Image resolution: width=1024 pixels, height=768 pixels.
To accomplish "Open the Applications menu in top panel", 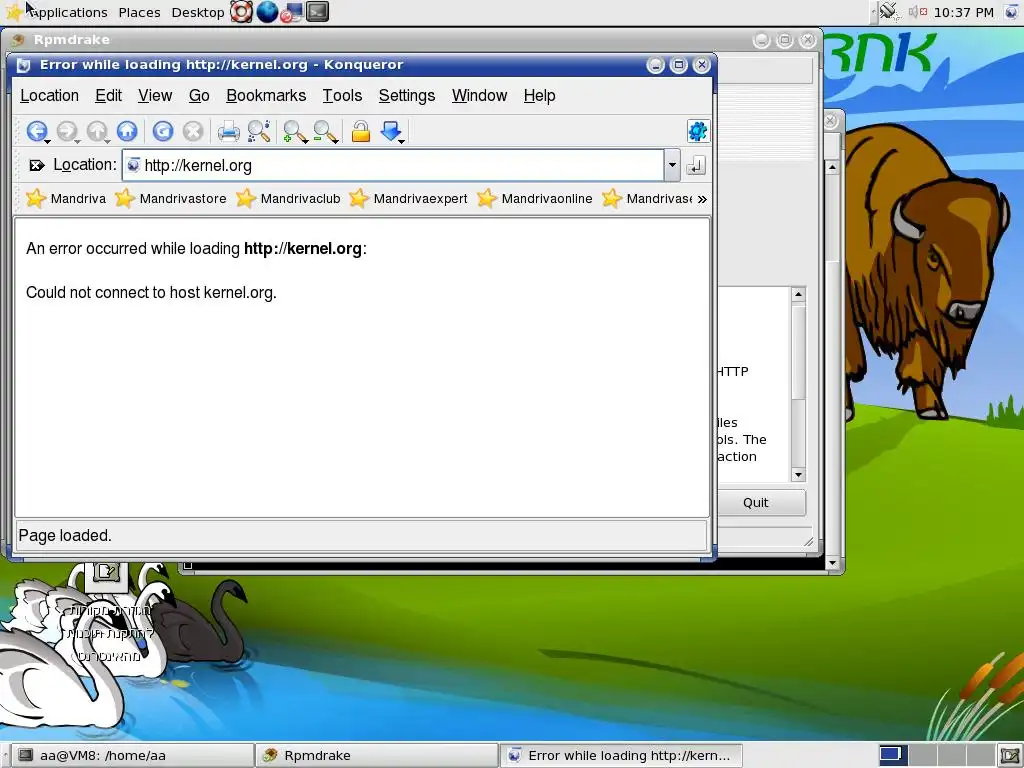I will (68, 12).
